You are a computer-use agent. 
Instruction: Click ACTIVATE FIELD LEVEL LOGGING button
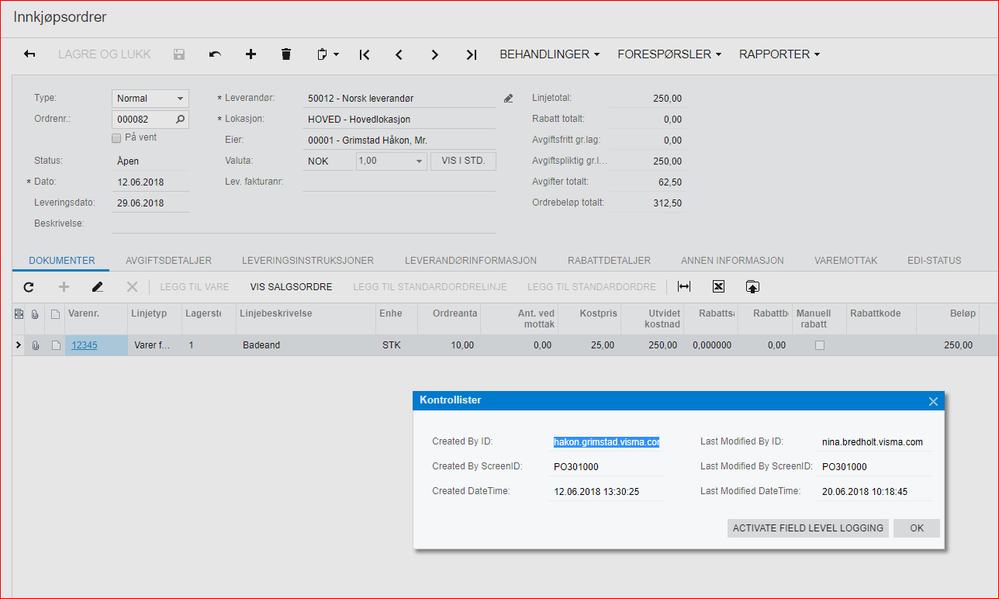[807, 528]
